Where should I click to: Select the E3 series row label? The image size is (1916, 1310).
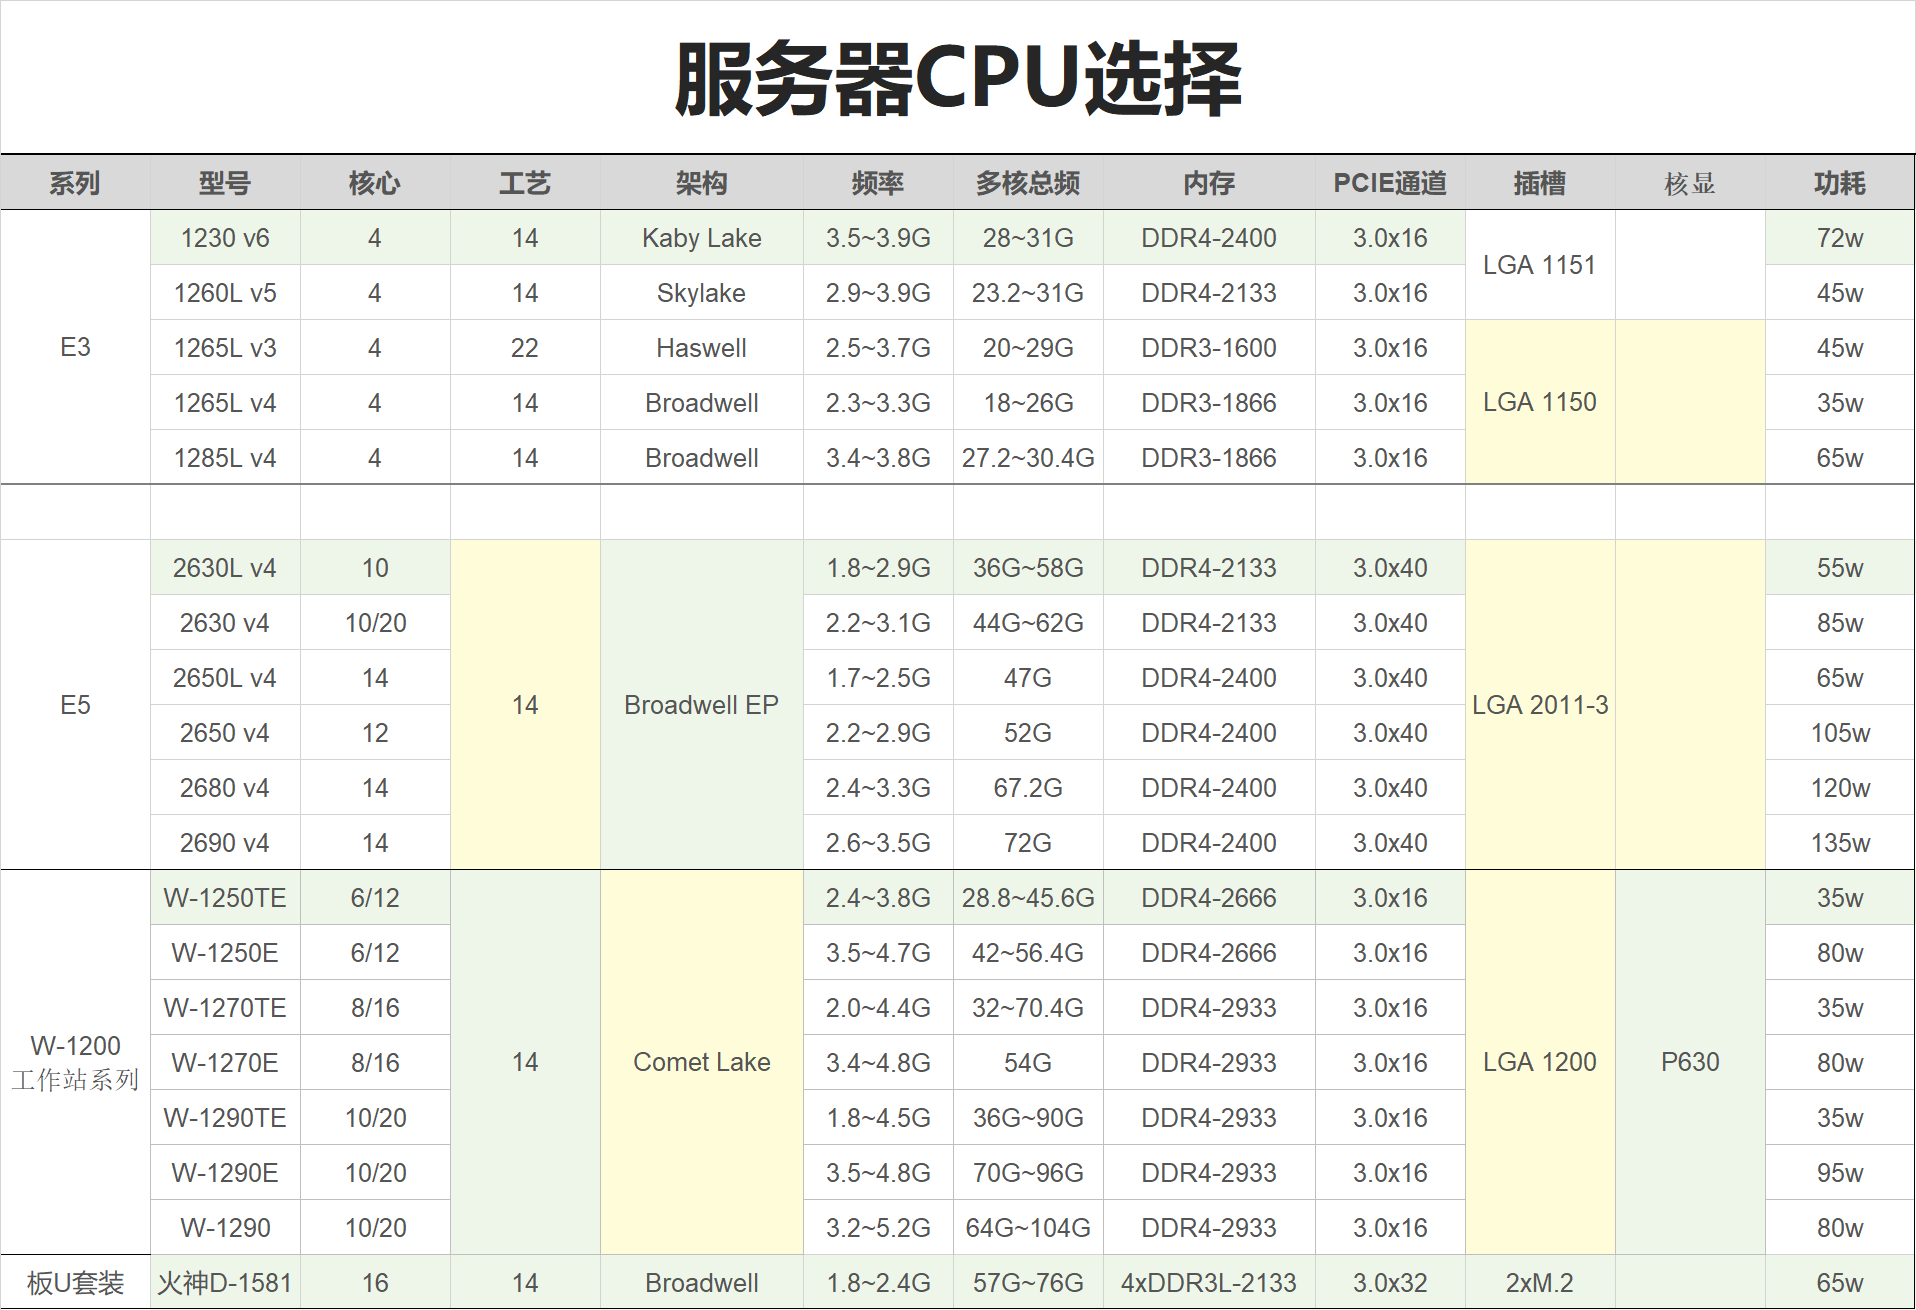coord(74,347)
